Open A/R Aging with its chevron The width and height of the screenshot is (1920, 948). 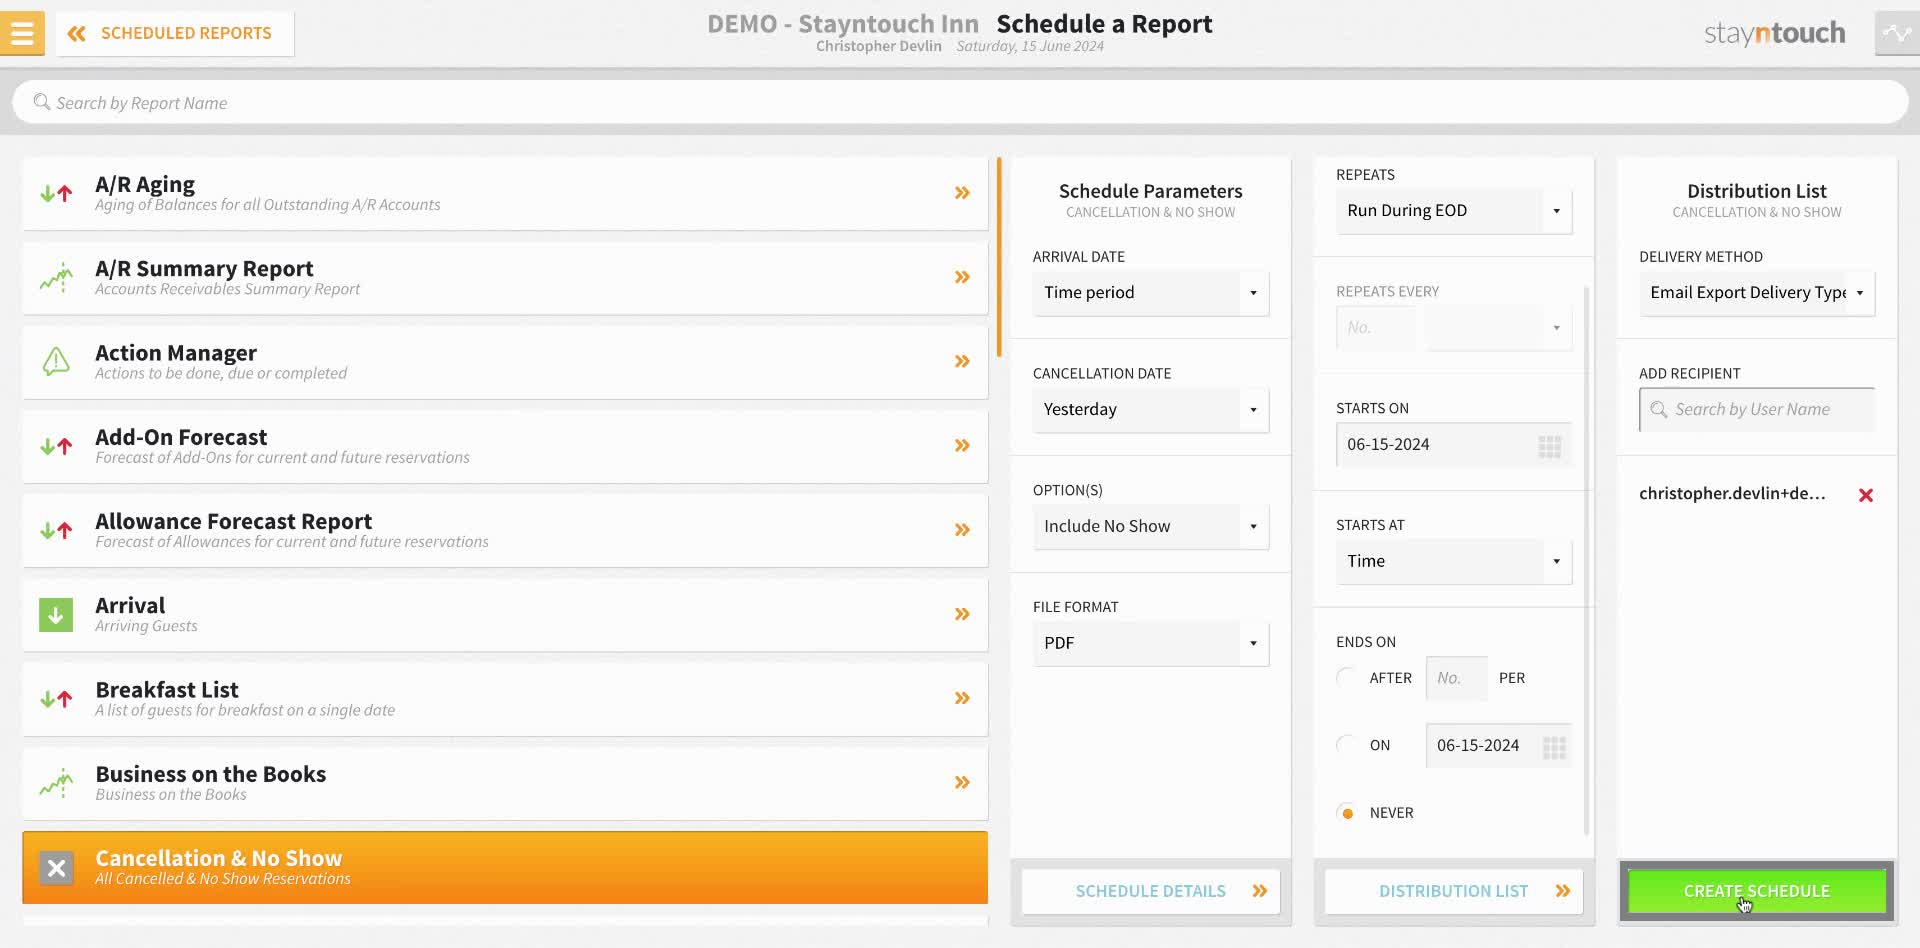[962, 193]
